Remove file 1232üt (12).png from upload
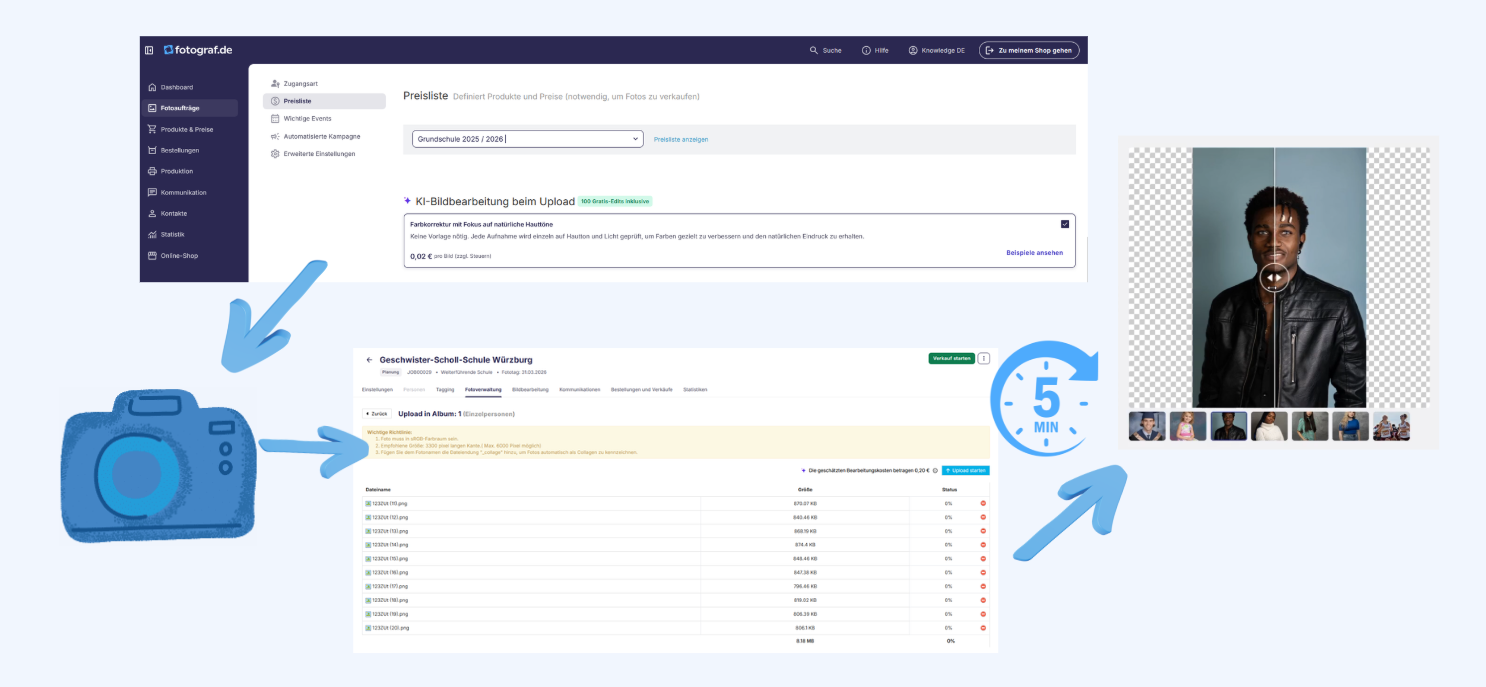The image size is (1486, 687). 983,517
